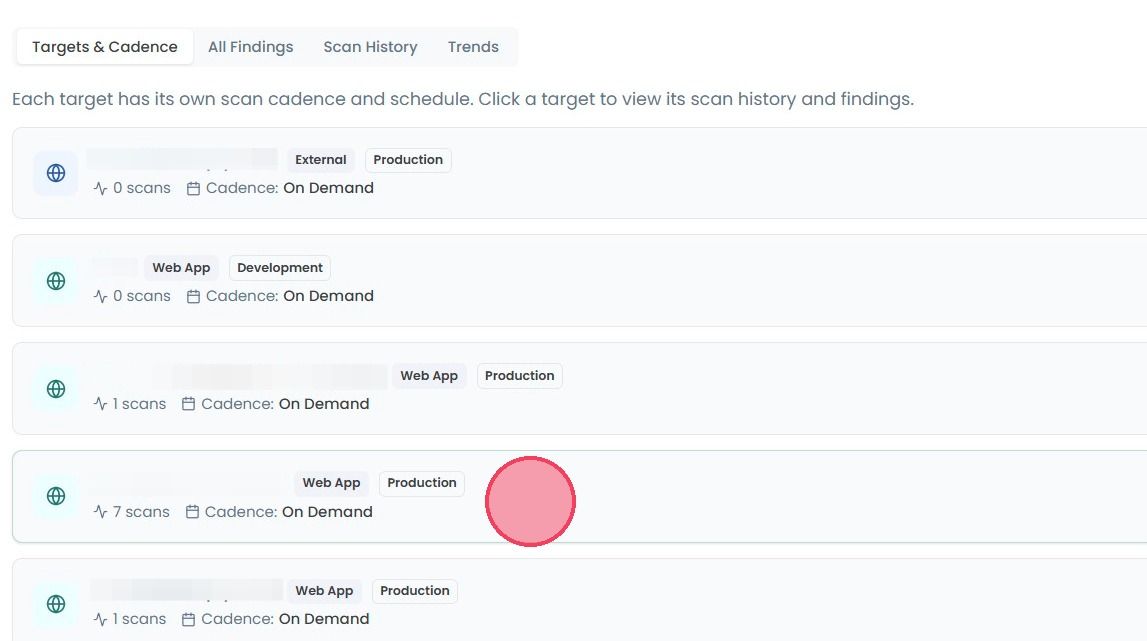Click the calendar icon in the Development target row
The height and width of the screenshot is (641, 1147).
tap(193, 296)
